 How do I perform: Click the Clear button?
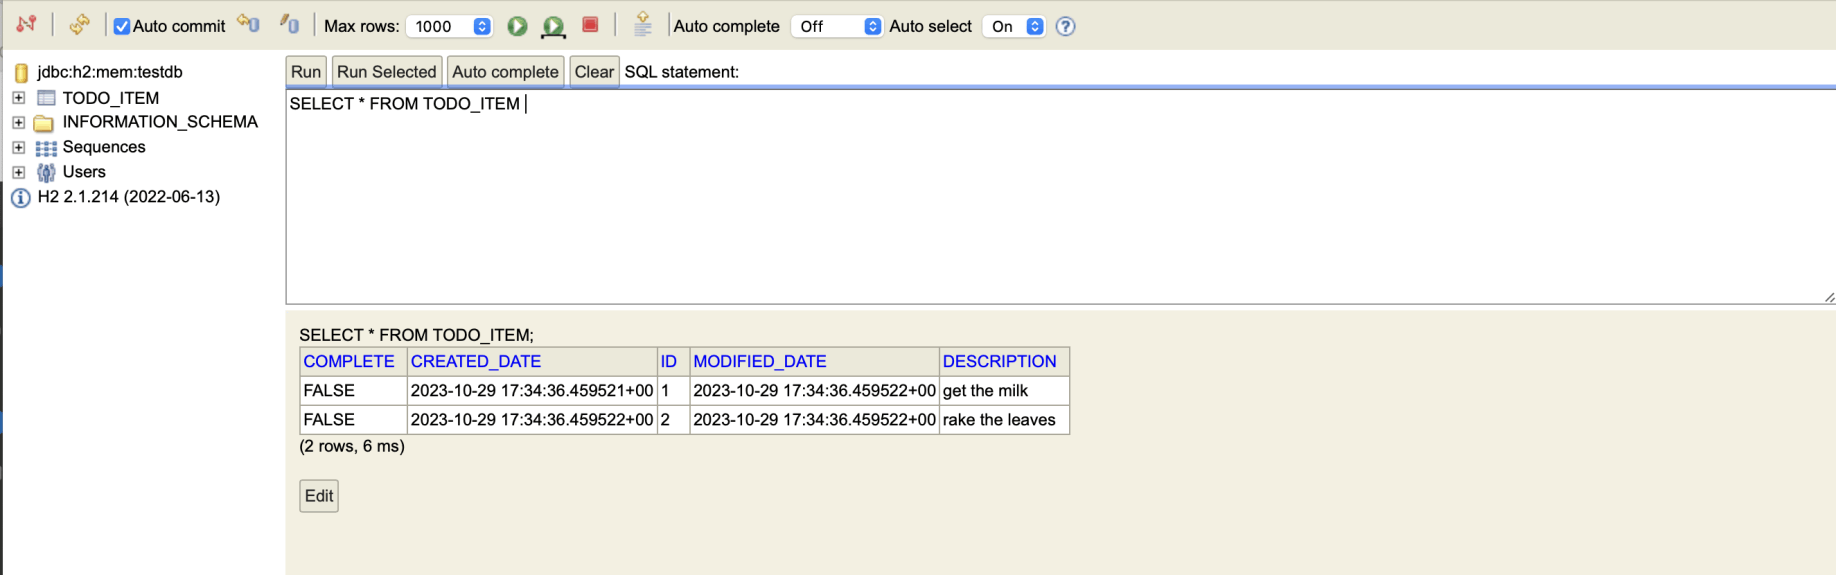(594, 72)
